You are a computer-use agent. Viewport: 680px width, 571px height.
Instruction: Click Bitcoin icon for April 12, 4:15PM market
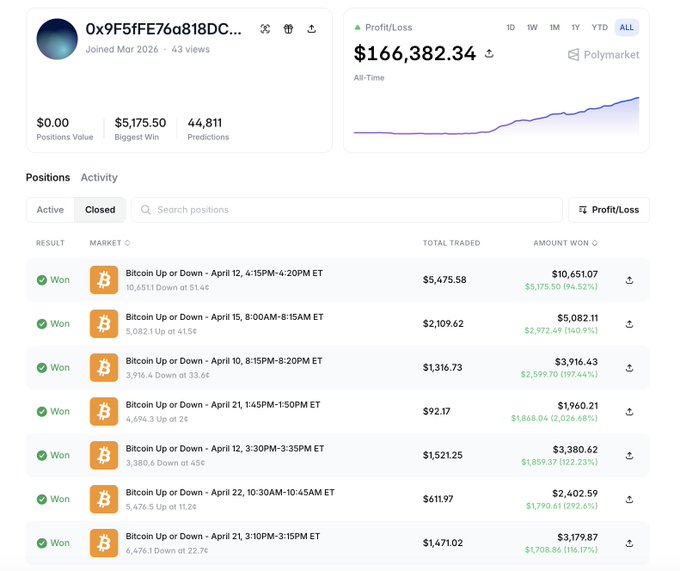pos(104,280)
